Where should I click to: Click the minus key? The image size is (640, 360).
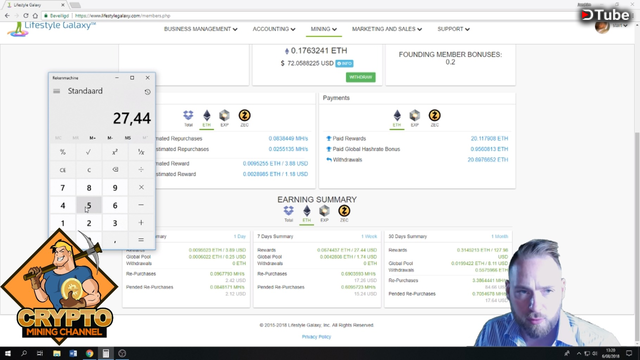pos(141,205)
